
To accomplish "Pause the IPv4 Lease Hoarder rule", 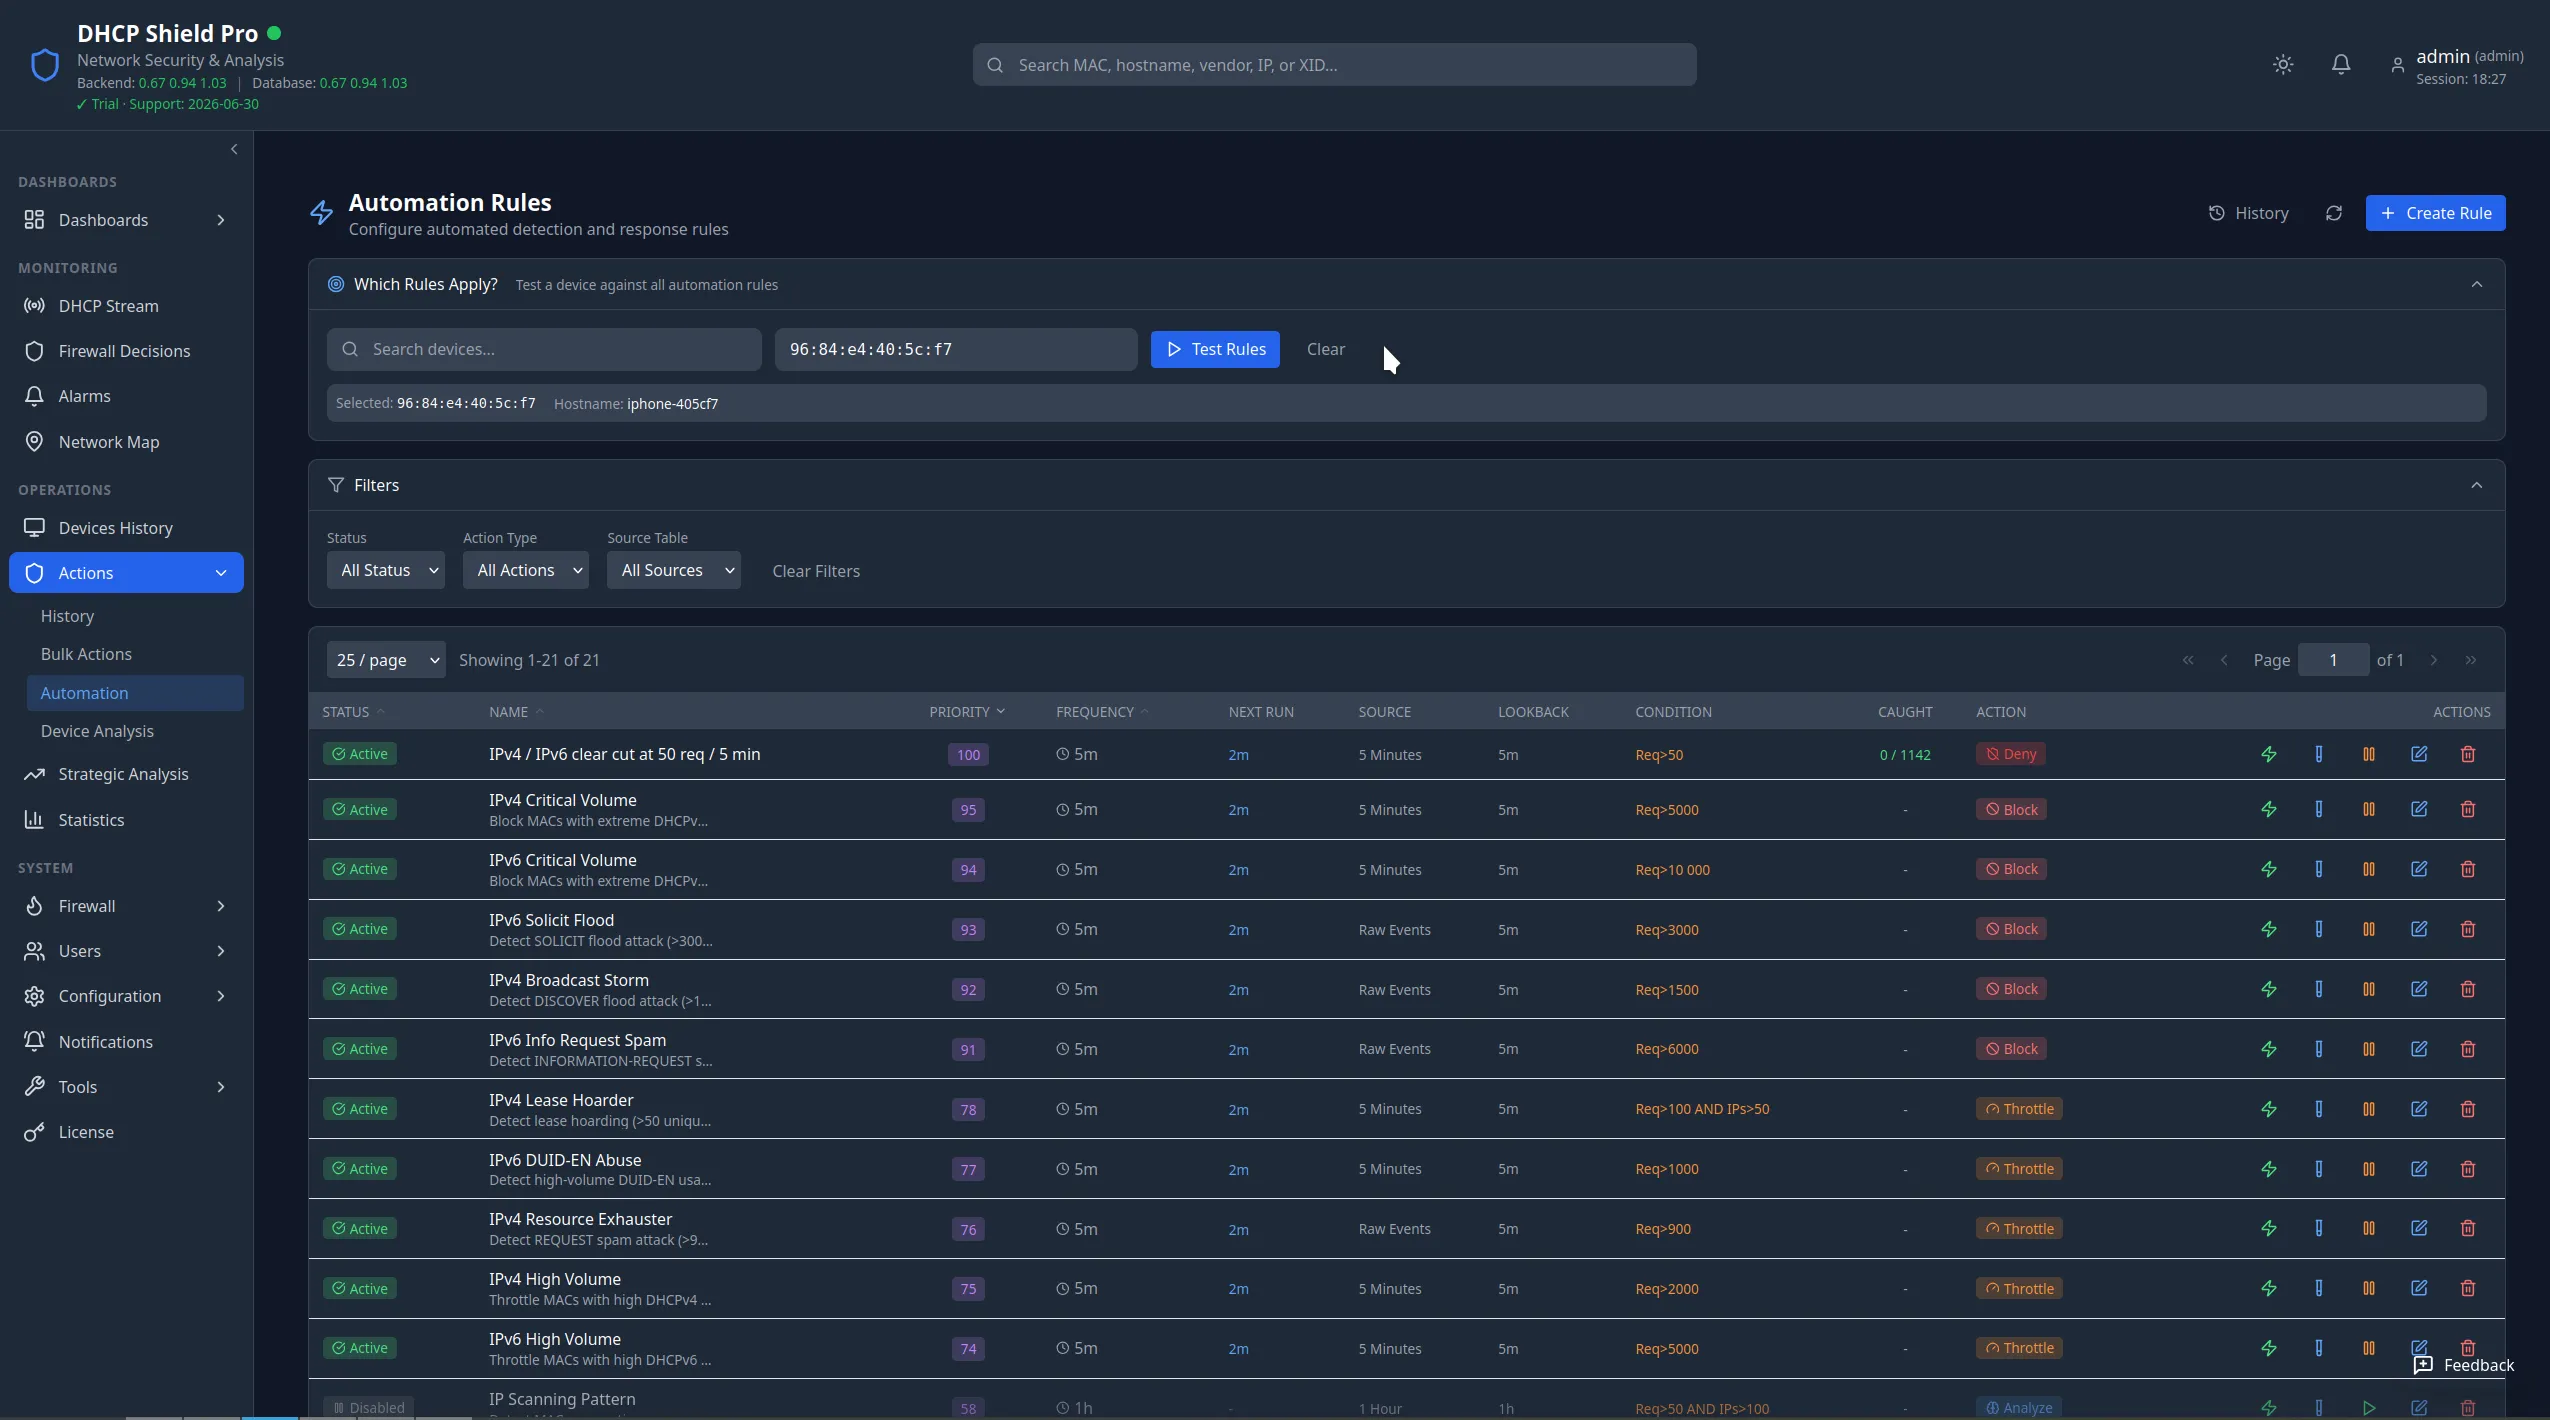I will (x=2369, y=1109).
